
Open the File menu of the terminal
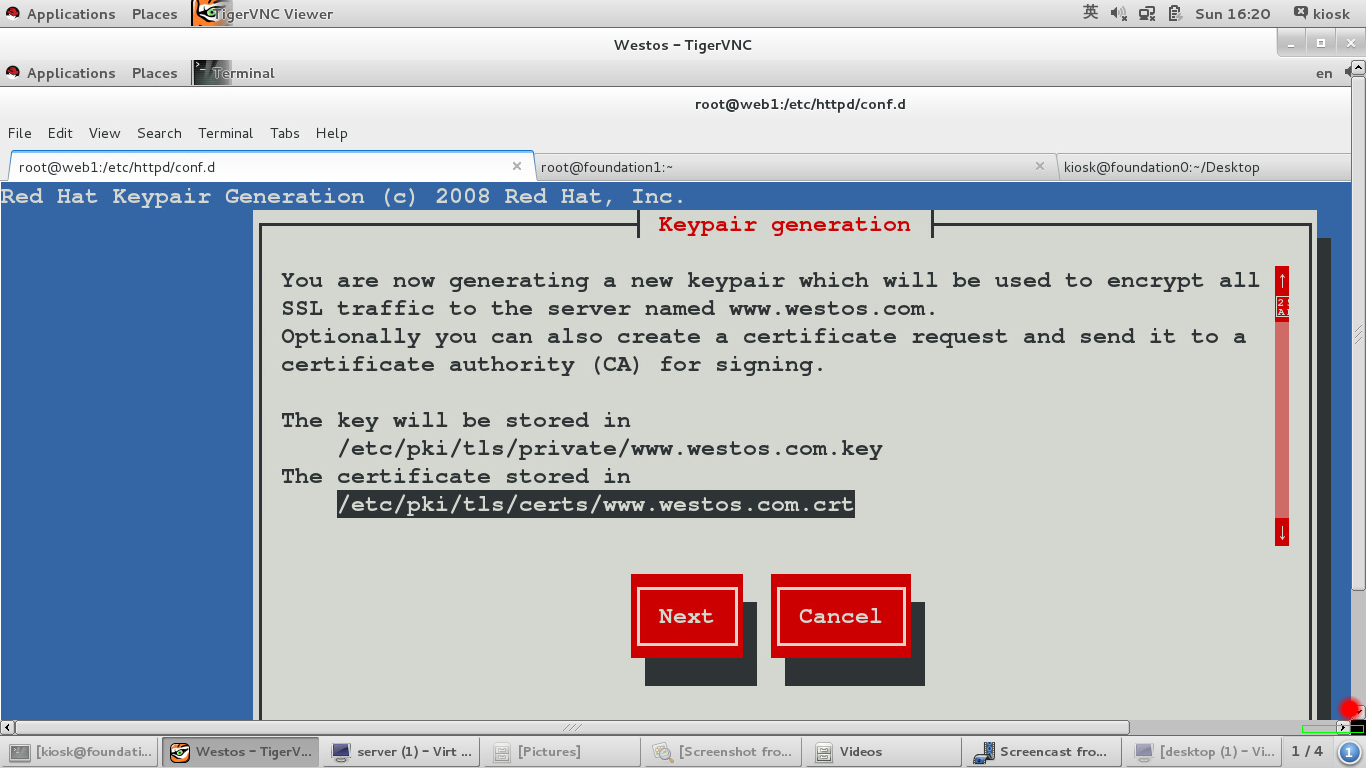[20, 133]
